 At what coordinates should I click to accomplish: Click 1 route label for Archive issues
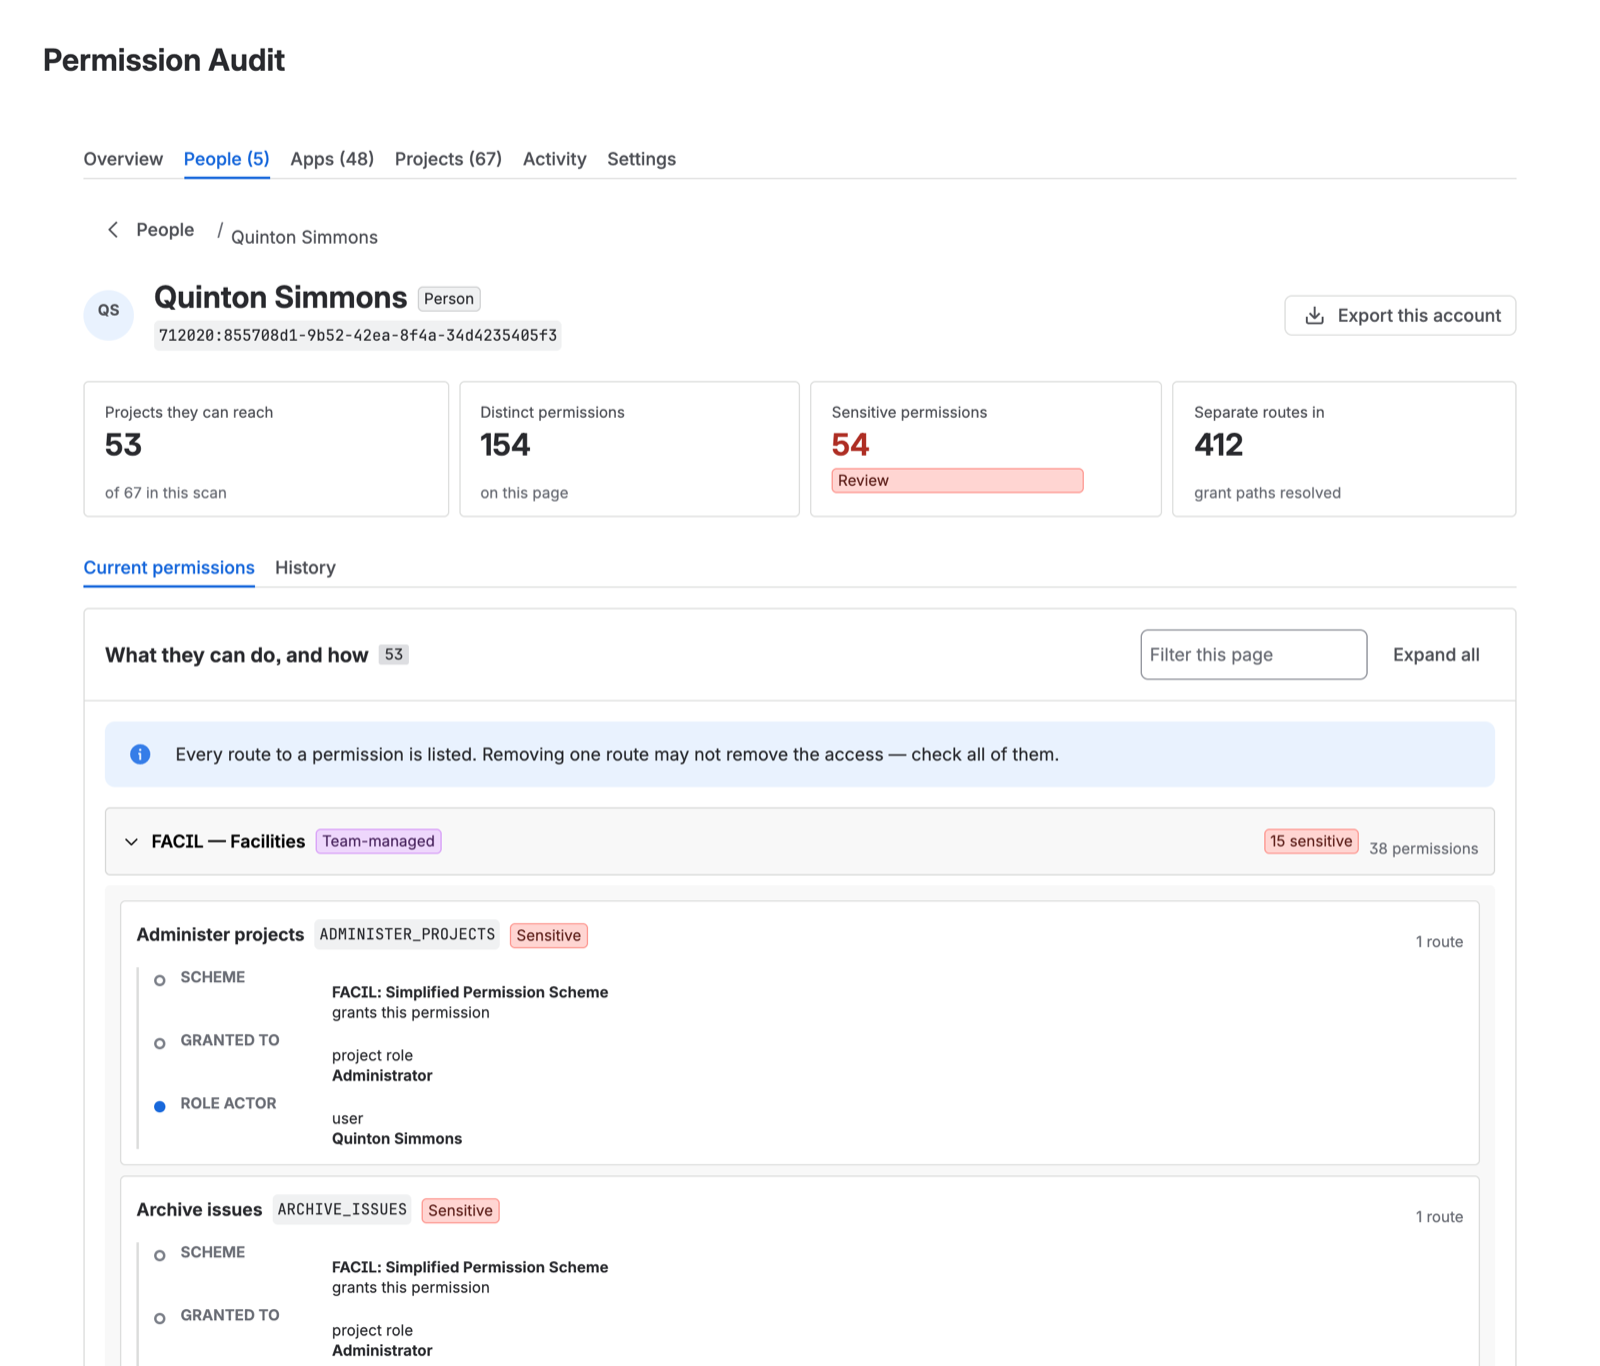click(1439, 1217)
